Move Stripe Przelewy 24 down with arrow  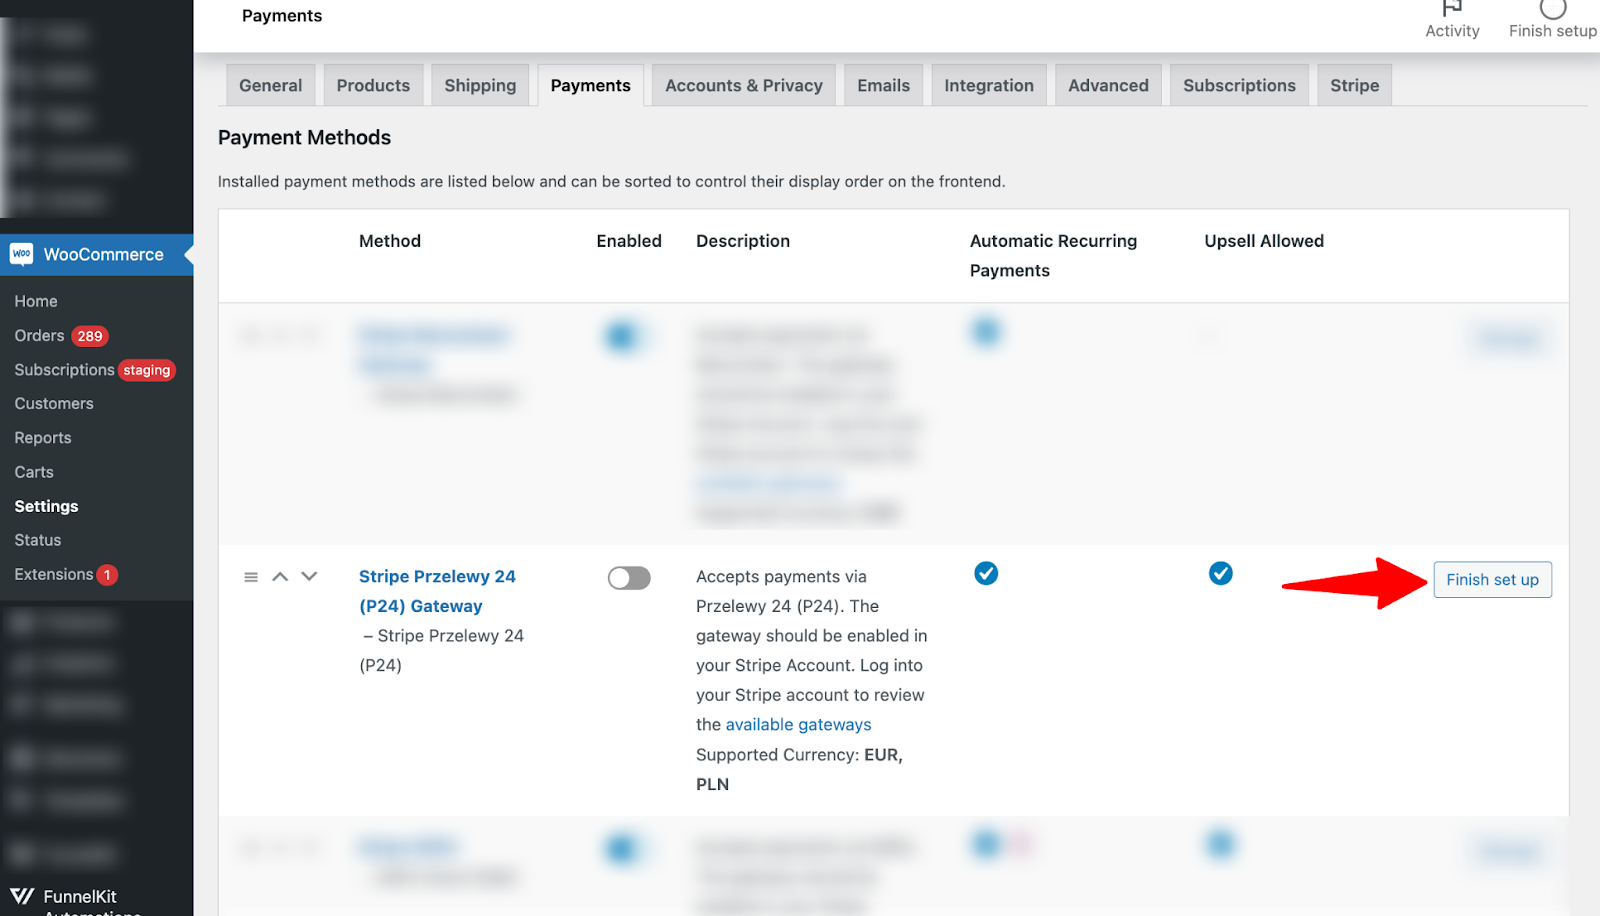point(309,576)
